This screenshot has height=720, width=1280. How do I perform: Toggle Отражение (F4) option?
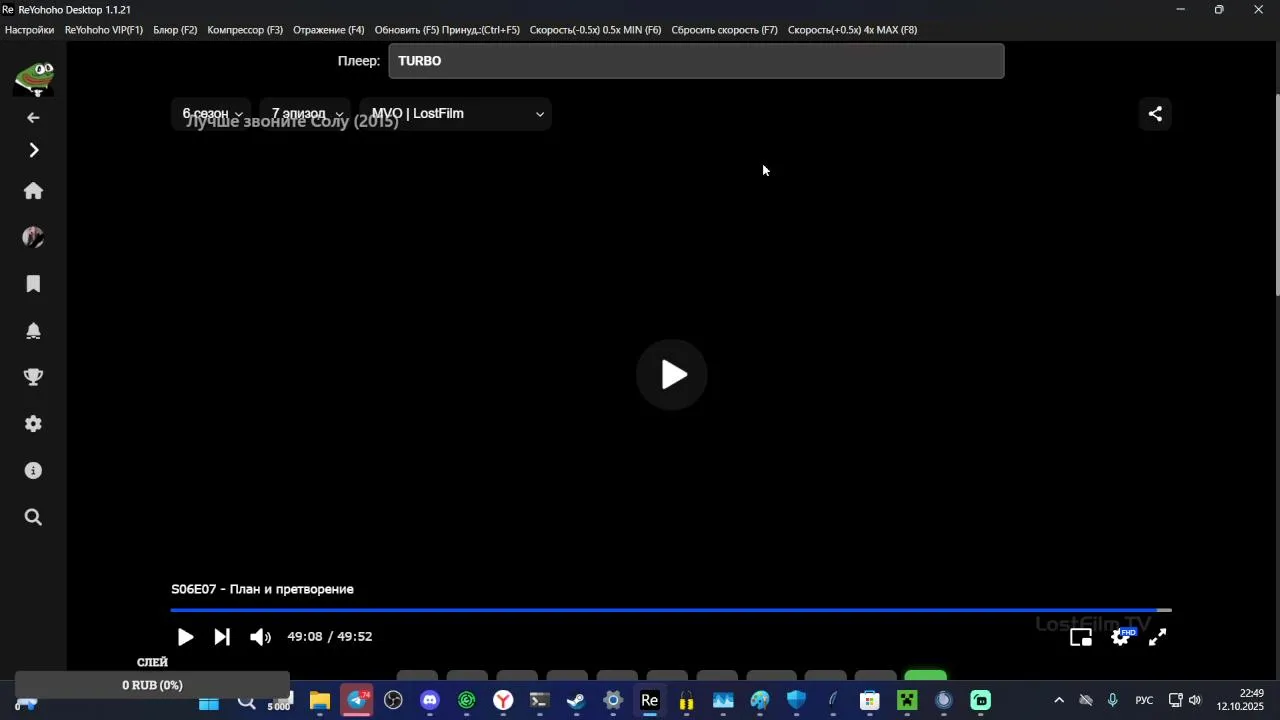(x=329, y=30)
